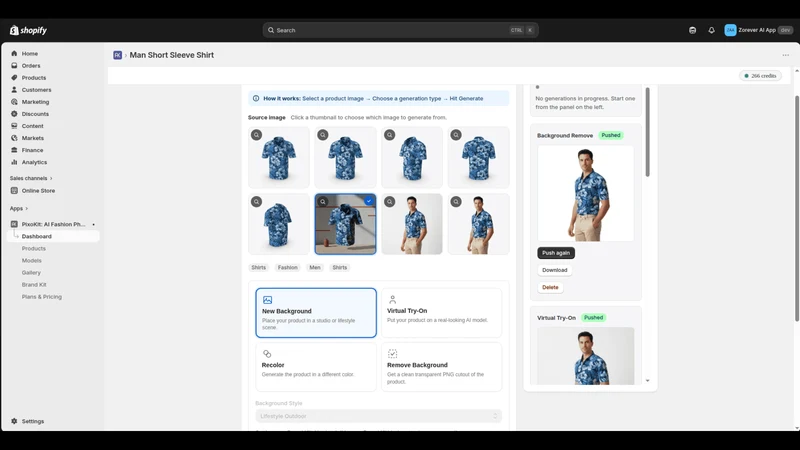Click the PixoKit app icon in breadcrumb
The height and width of the screenshot is (450, 800).
coord(117,55)
